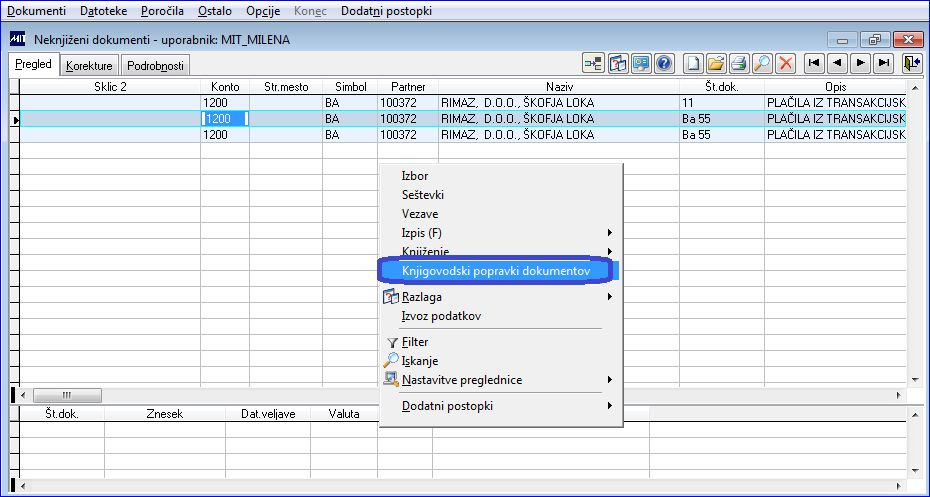The image size is (930, 497).
Task: Click the Konto column header
Action: click(225, 87)
